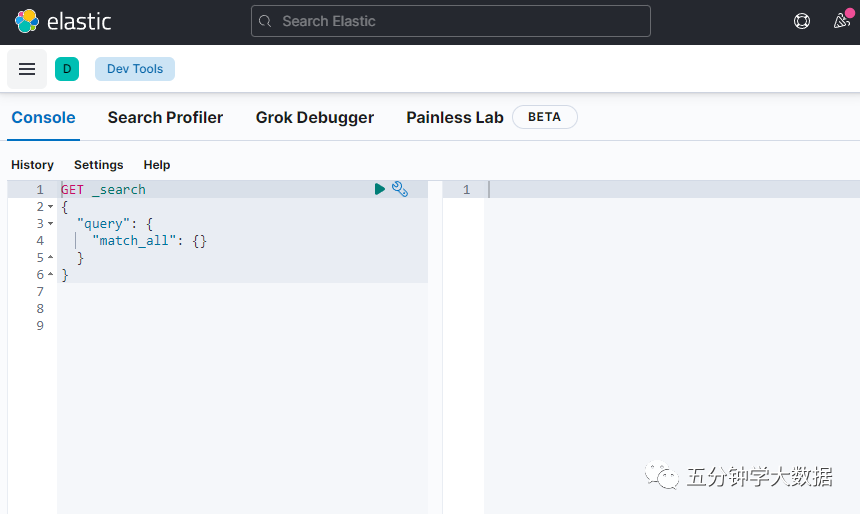Screen dimensions: 860x514
Task: Click the Elastic logo in the header
Action: click(x=62, y=21)
